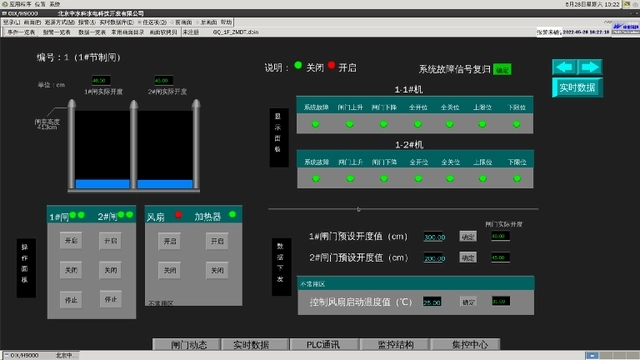This screenshot has height=360, width=640.
Task: Go to next gate using right arrow
Action: tap(590, 67)
